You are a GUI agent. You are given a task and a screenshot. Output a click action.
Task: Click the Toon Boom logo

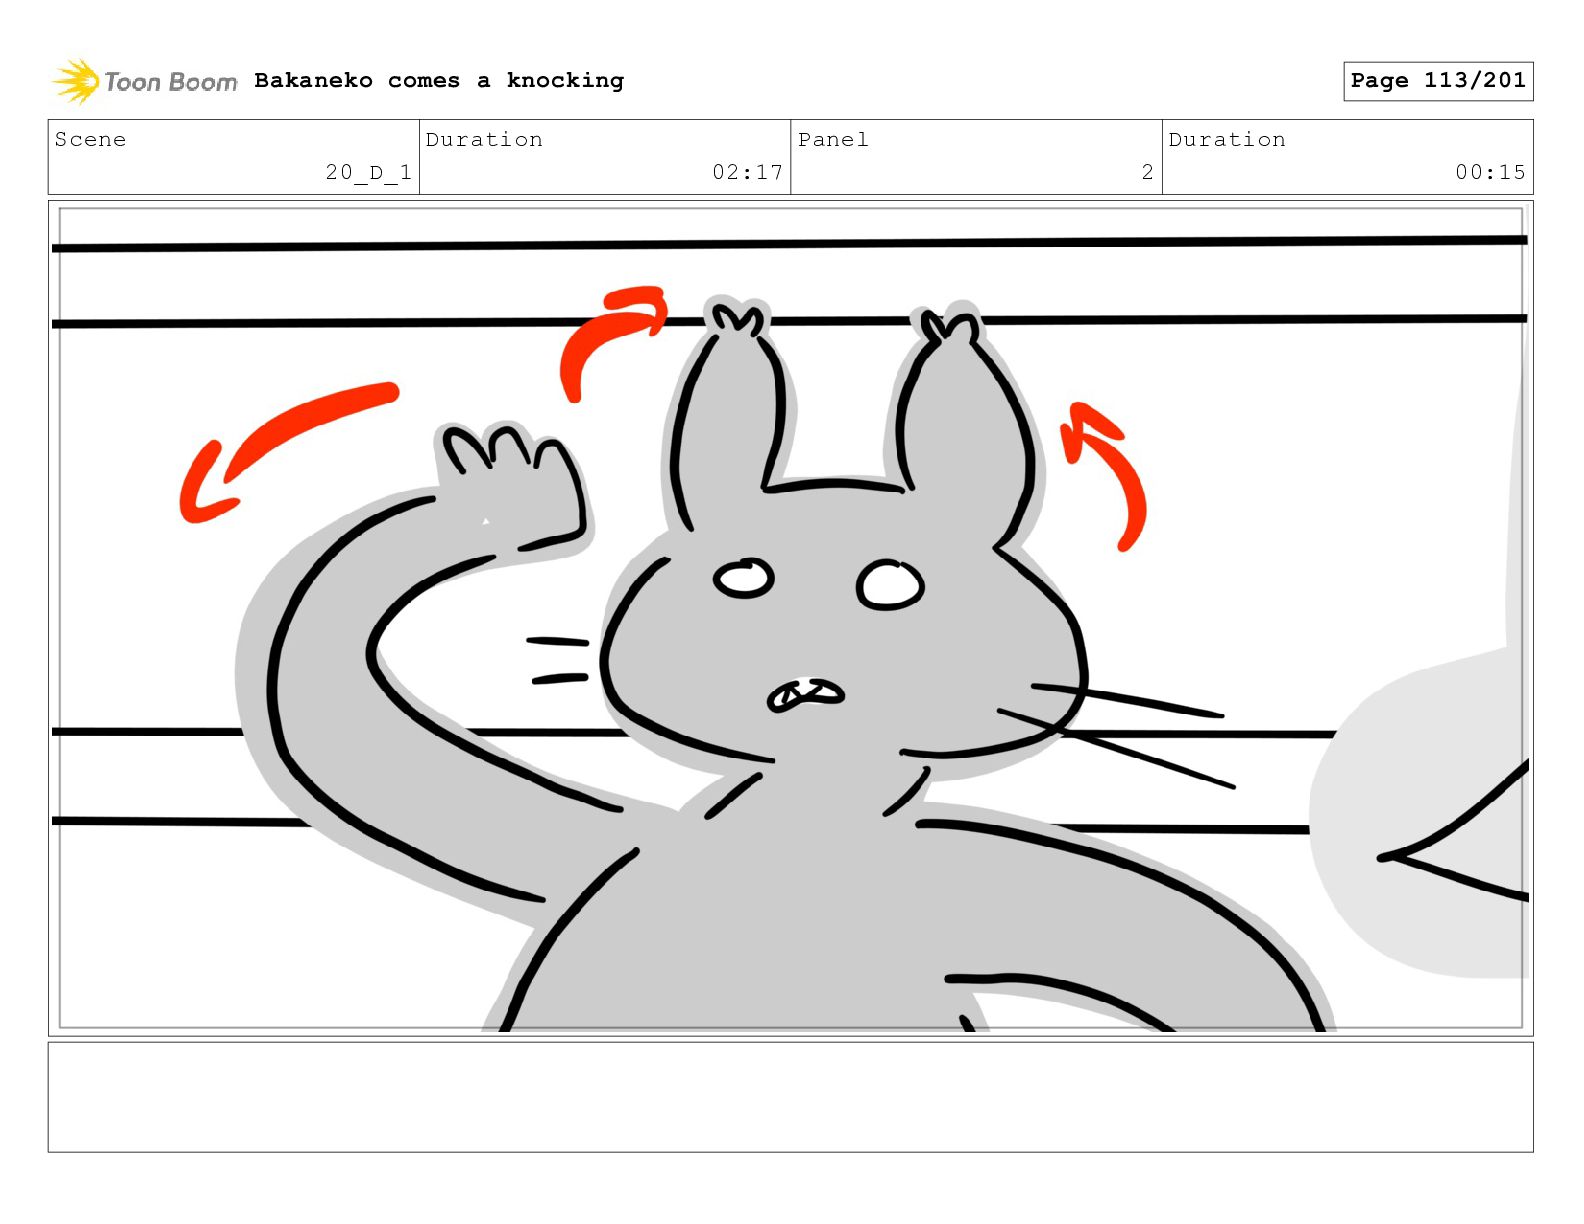(x=145, y=81)
